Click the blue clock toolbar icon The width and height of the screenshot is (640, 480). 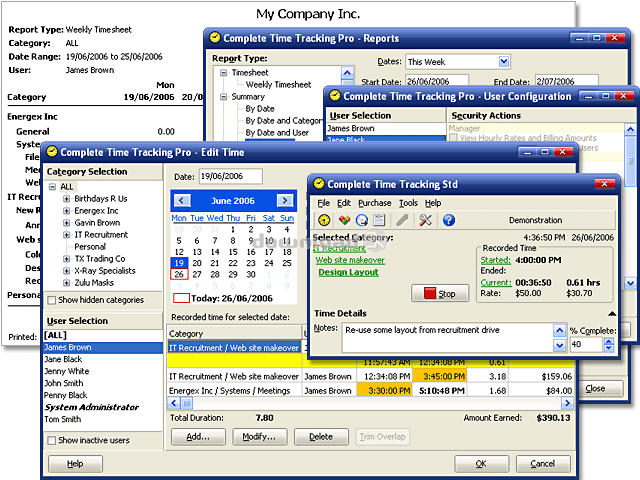point(362,220)
